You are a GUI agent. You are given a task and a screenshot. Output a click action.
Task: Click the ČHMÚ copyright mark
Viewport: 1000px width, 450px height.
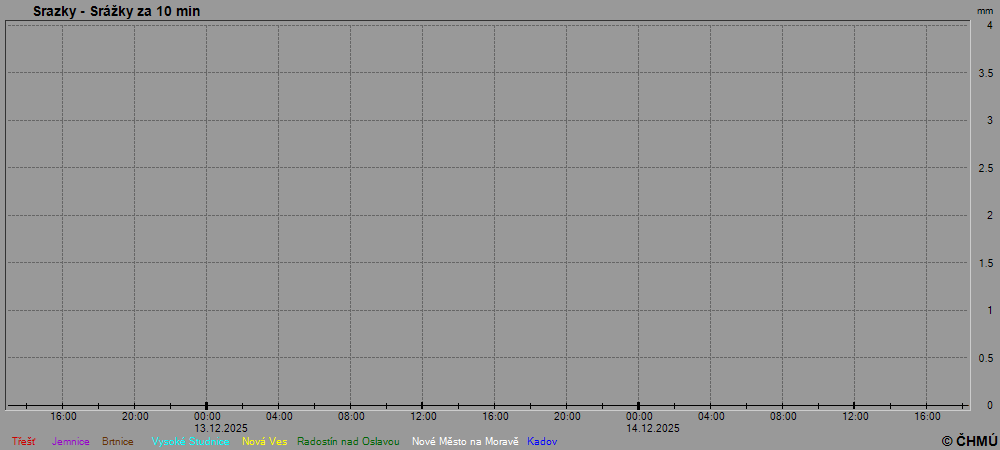pyautogui.click(x=969, y=440)
